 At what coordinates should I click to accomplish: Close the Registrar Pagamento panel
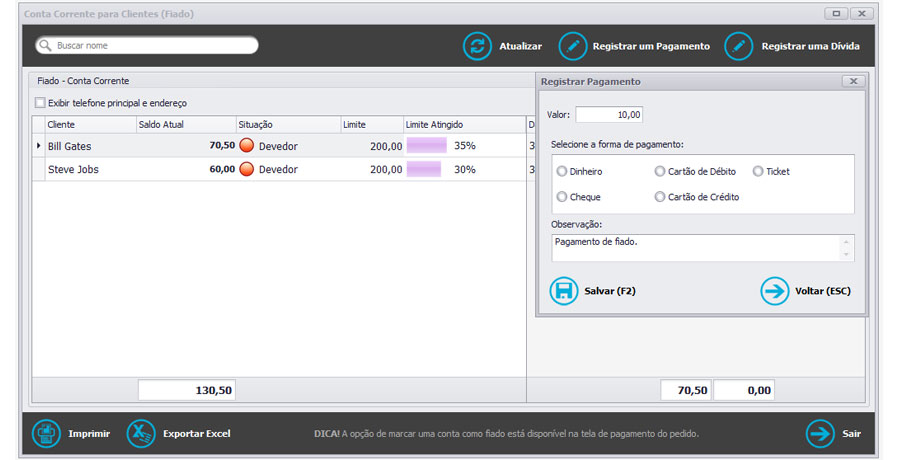(x=853, y=81)
